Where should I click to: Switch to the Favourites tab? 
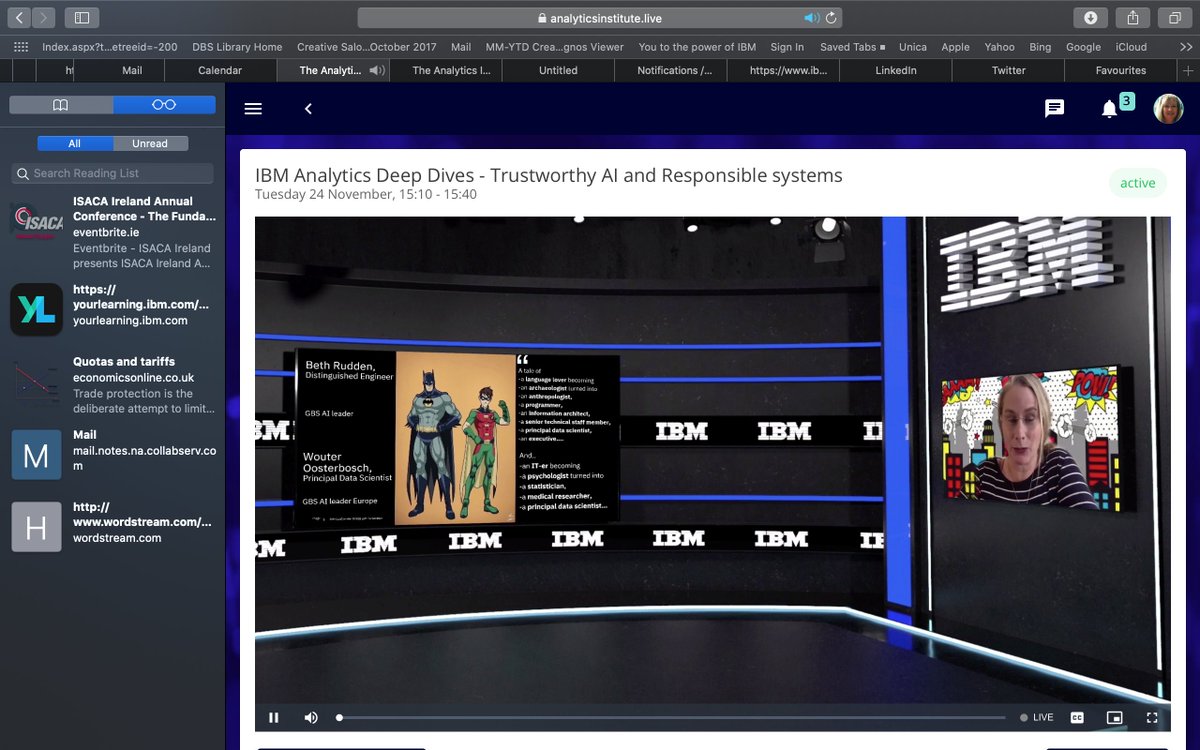(1121, 70)
